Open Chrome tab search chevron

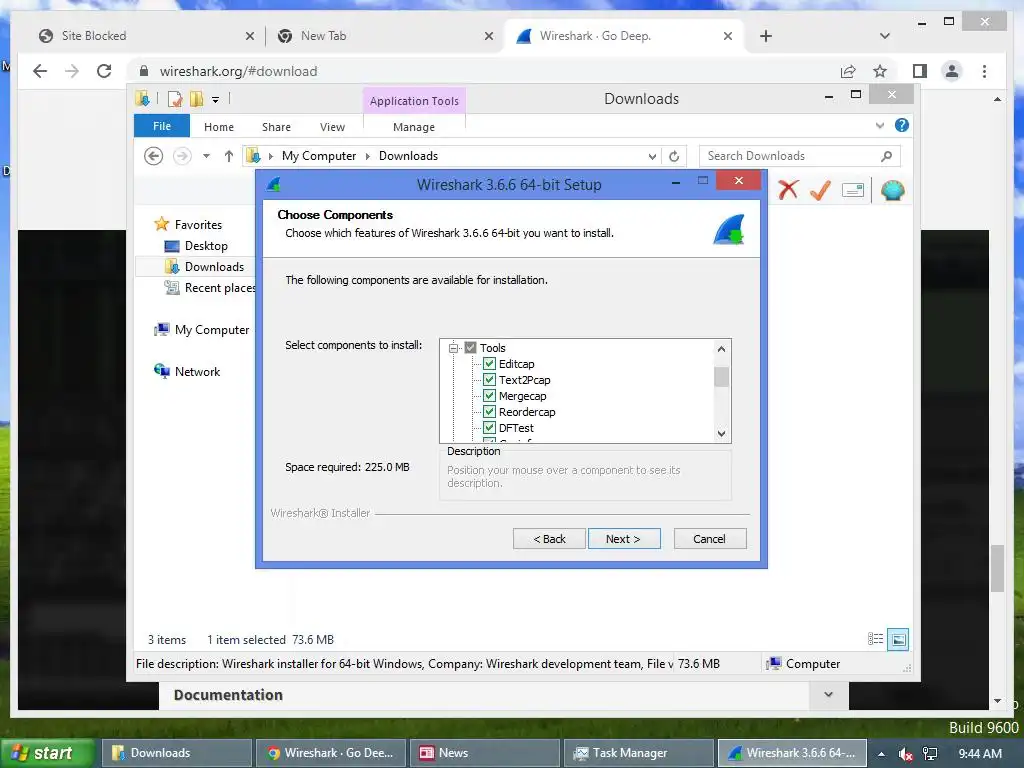click(x=885, y=36)
